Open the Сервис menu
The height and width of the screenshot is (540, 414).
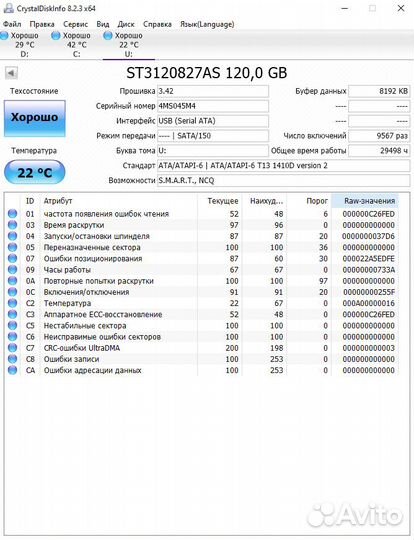75,24
